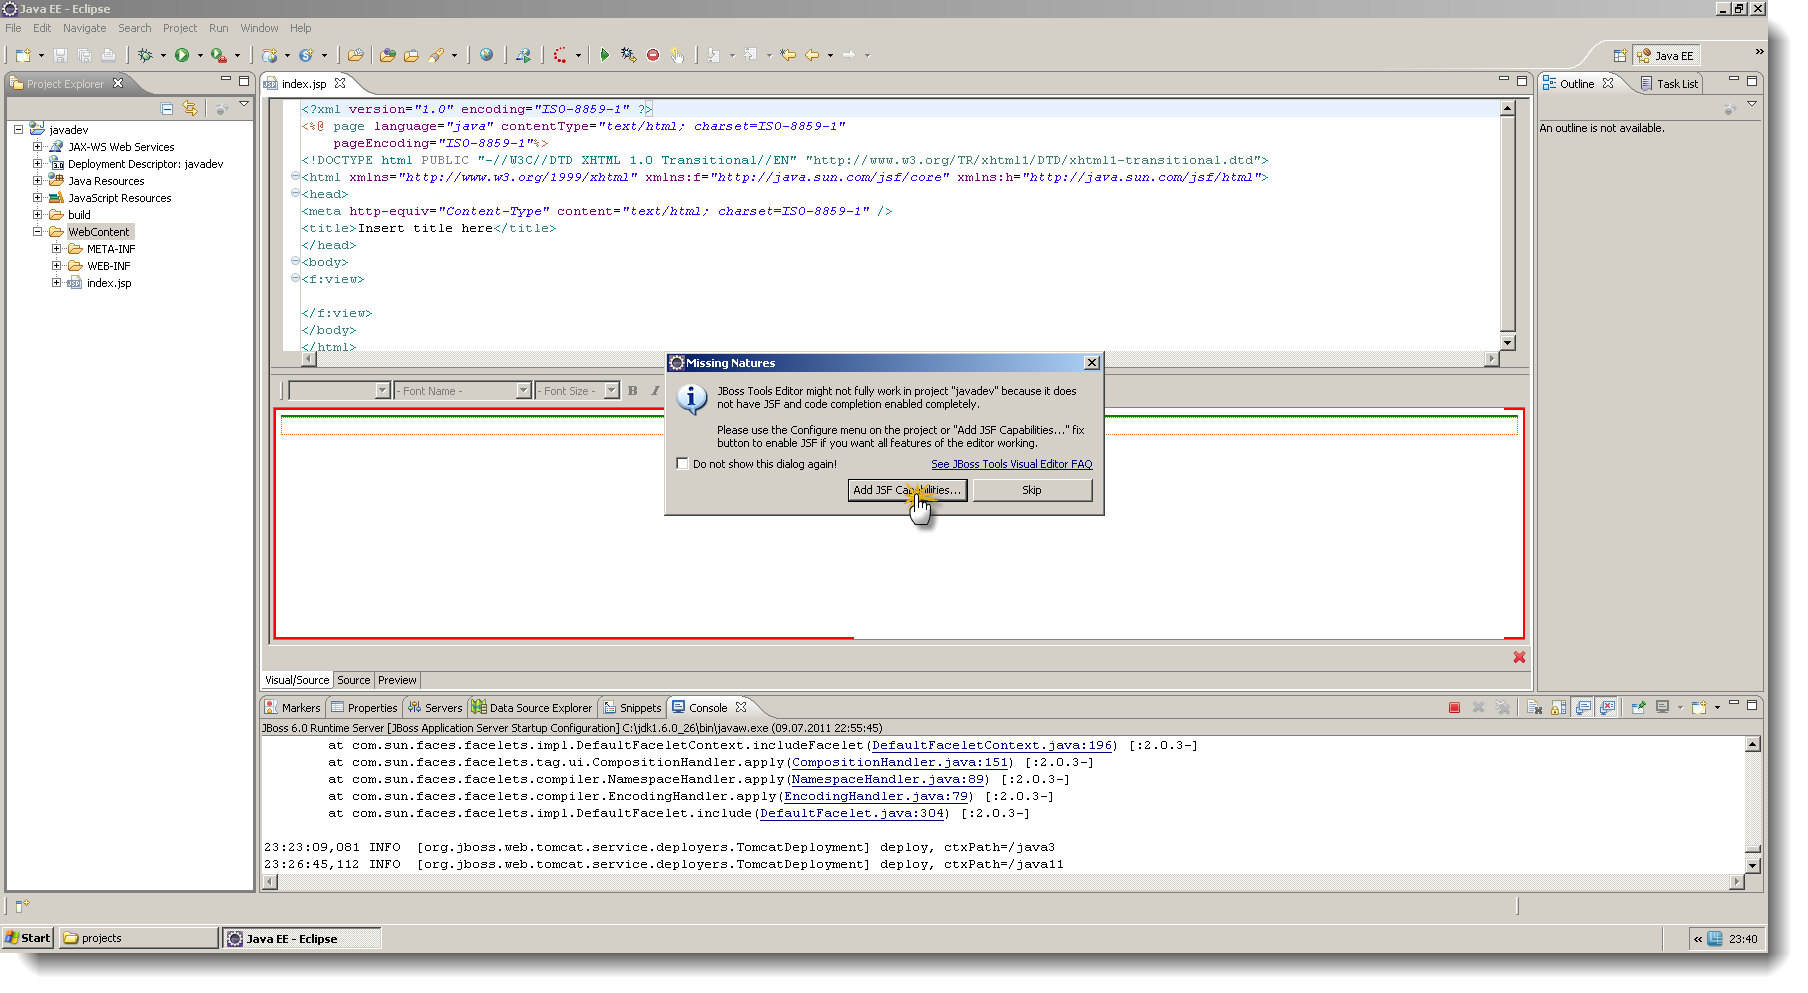
Task: Click the Console vertical scrollbar track
Action: 1752,805
